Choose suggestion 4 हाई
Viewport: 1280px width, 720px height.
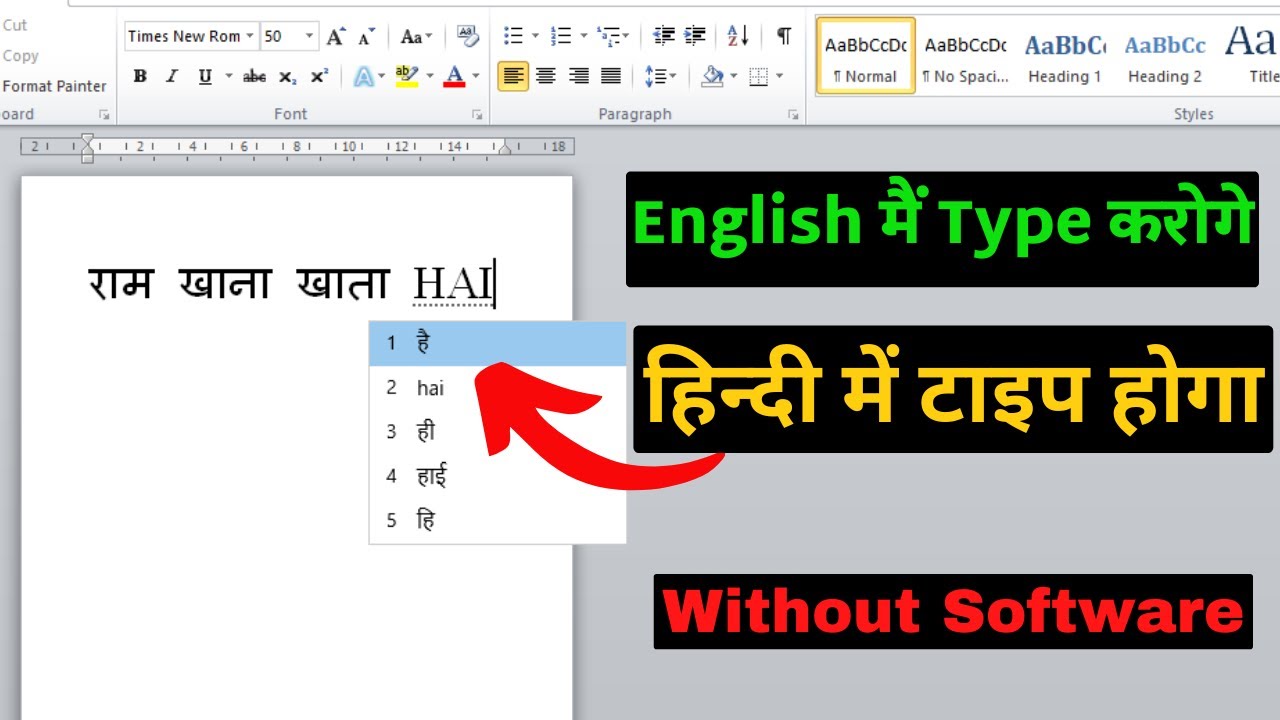point(498,476)
